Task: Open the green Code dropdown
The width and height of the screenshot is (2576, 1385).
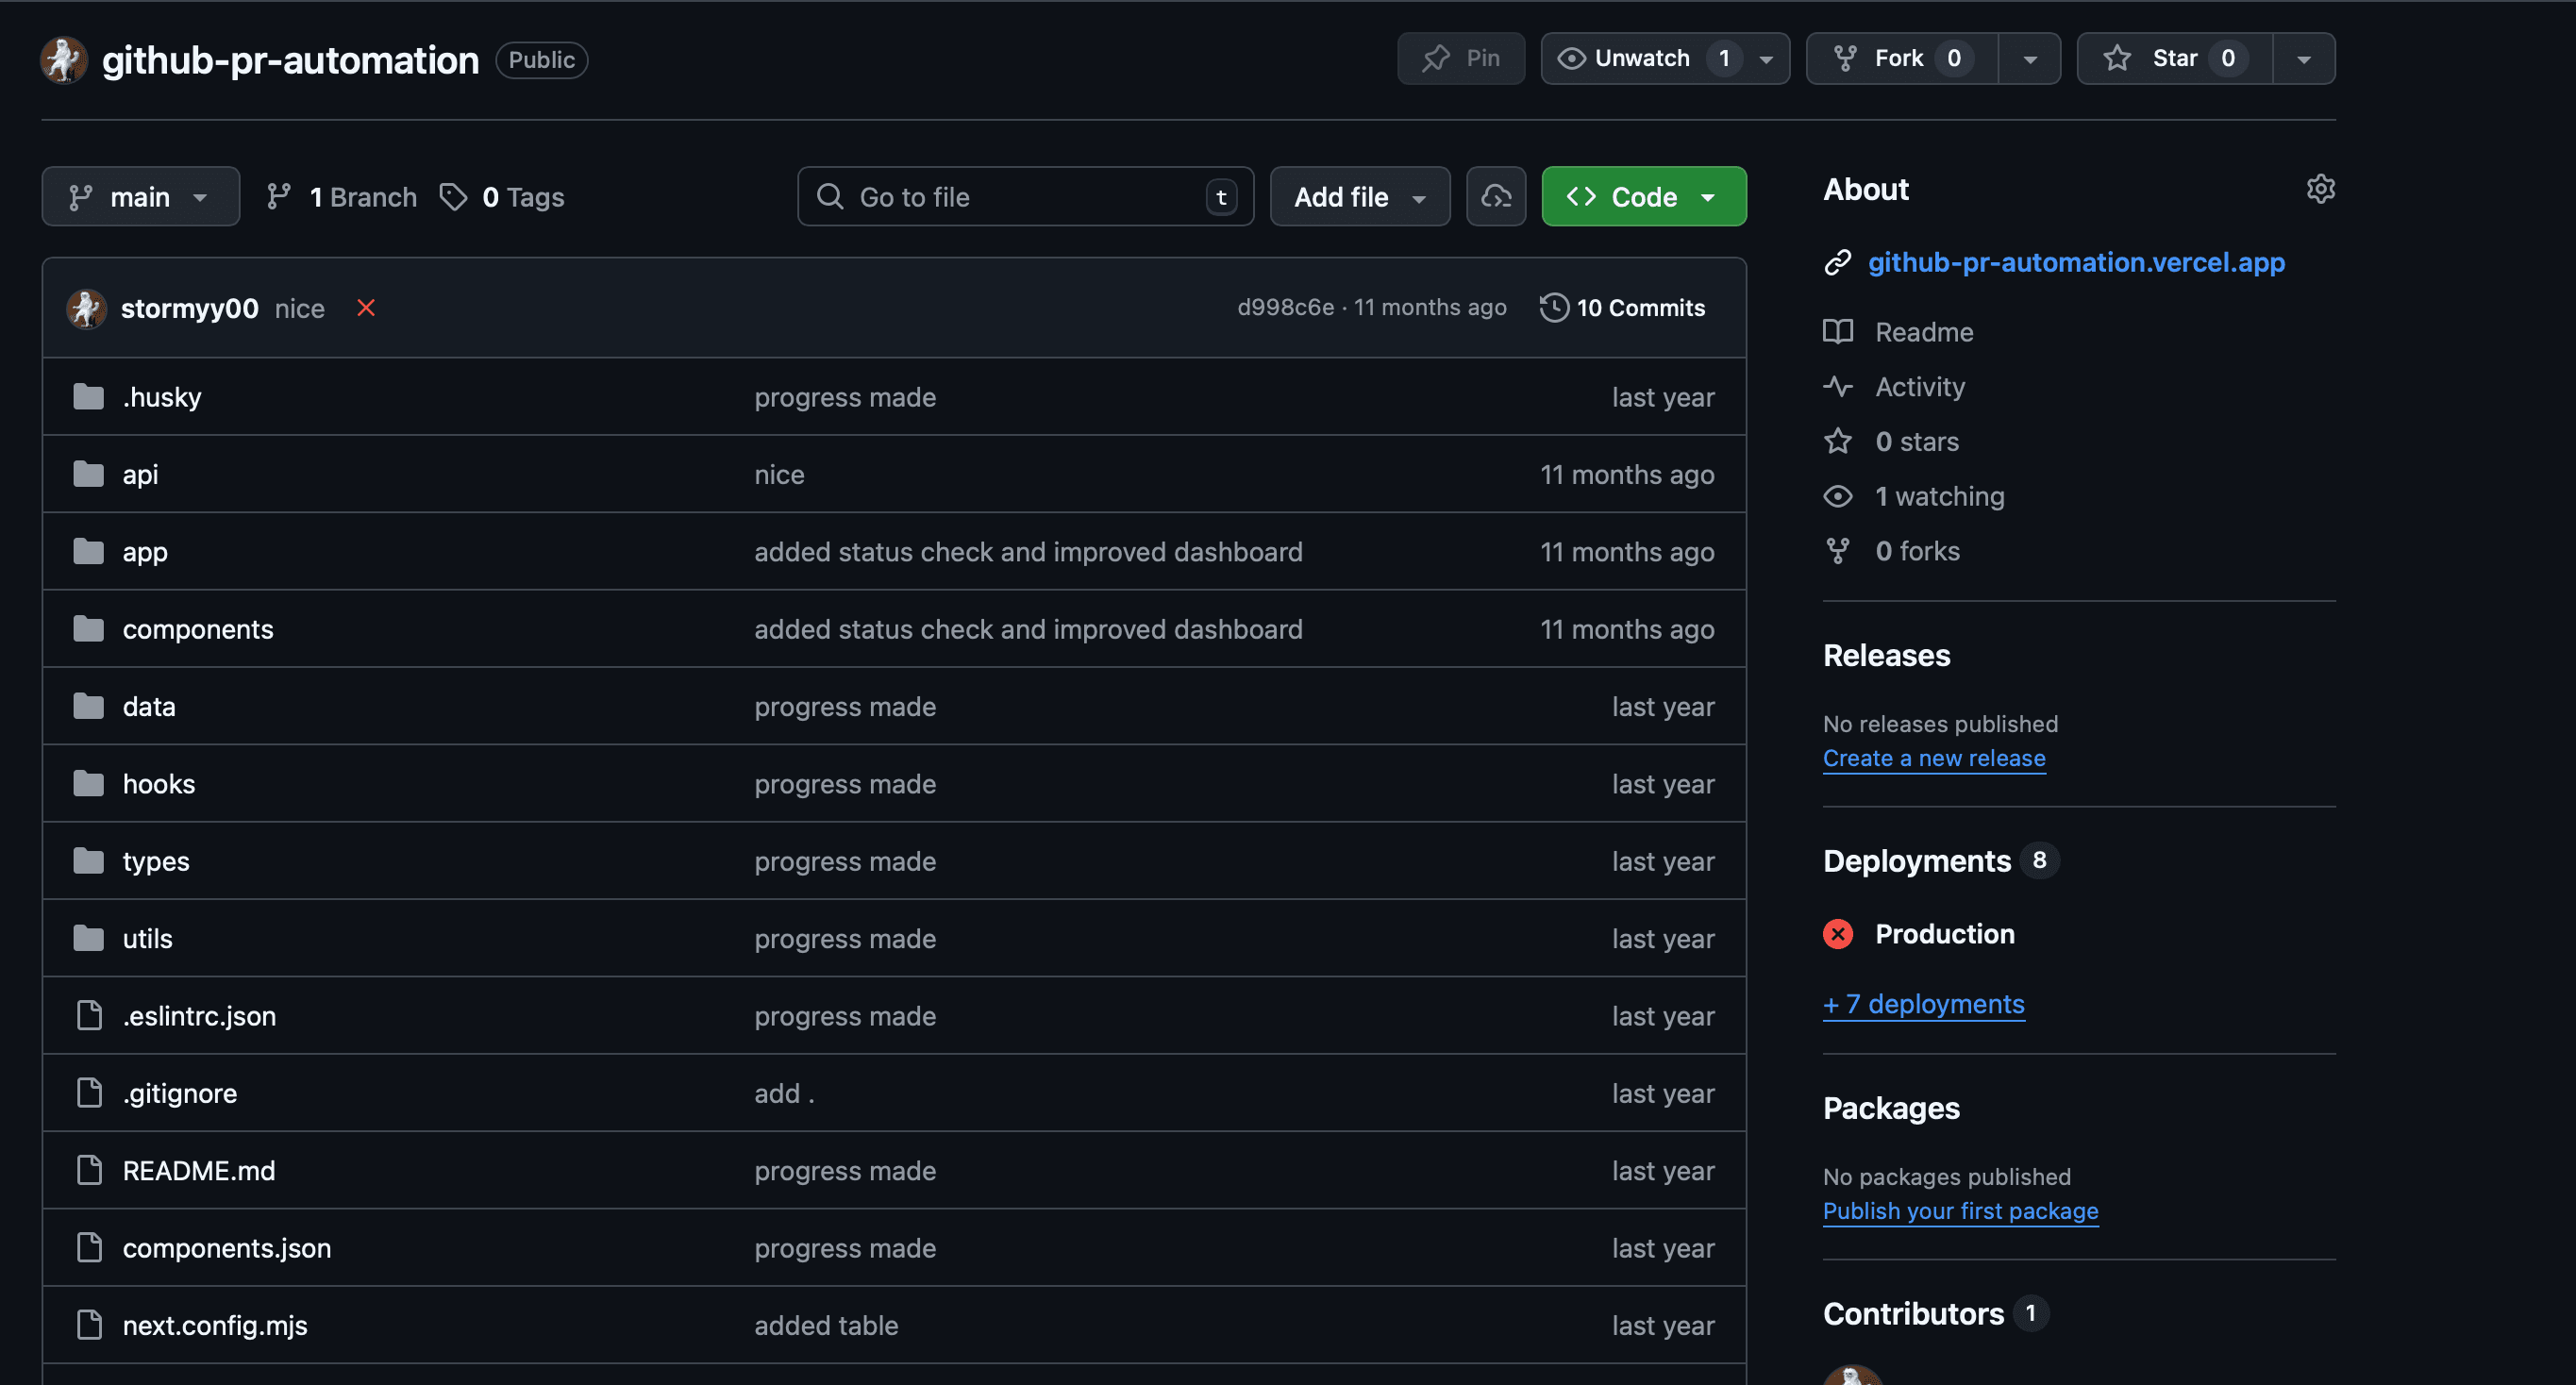Action: point(1643,196)
